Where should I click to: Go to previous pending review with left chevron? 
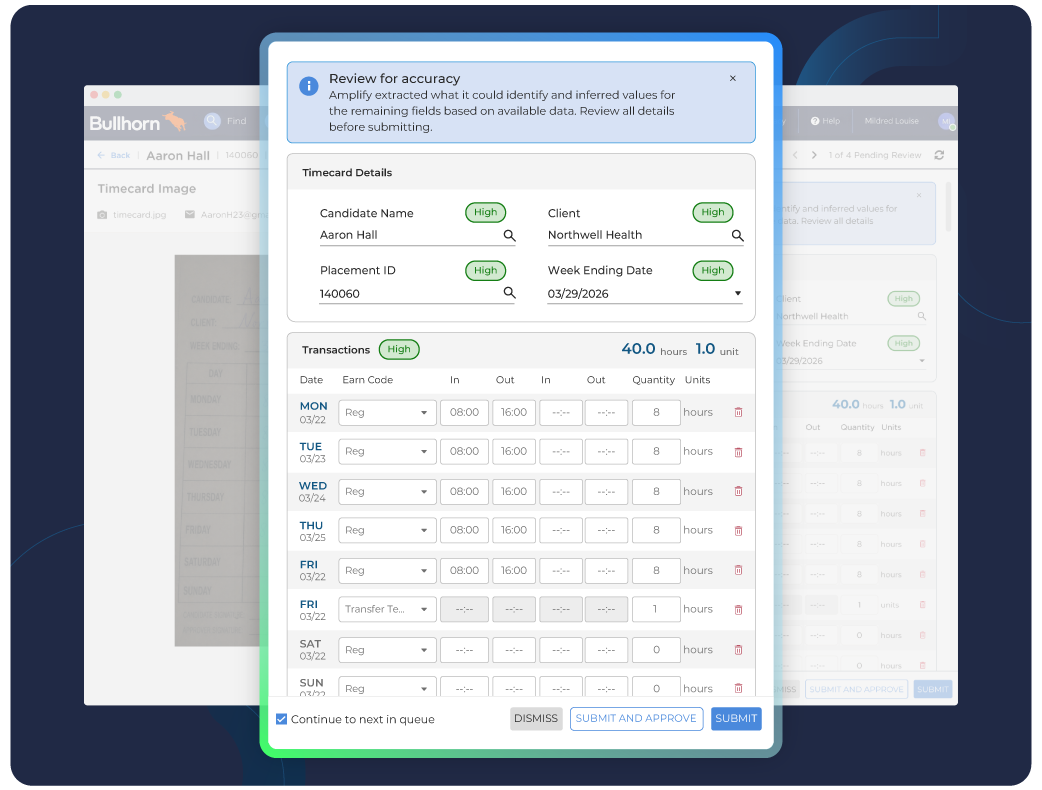tap(795, 155)
